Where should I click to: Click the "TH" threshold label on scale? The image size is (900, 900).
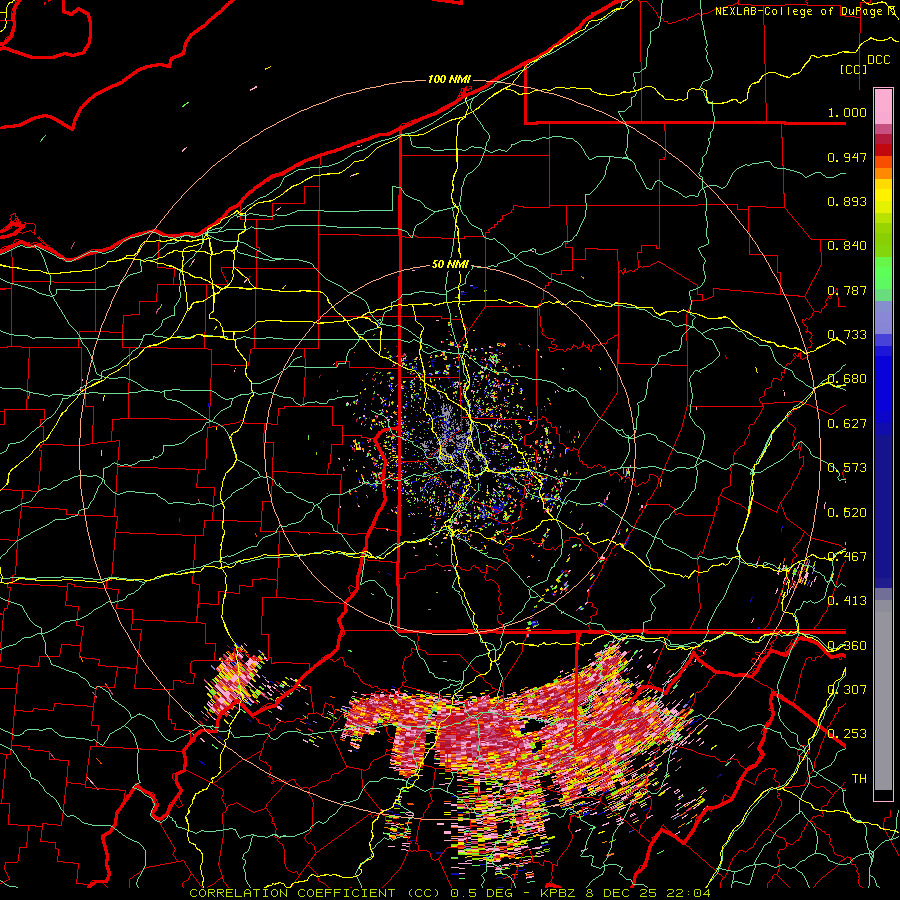click(859, 778)
